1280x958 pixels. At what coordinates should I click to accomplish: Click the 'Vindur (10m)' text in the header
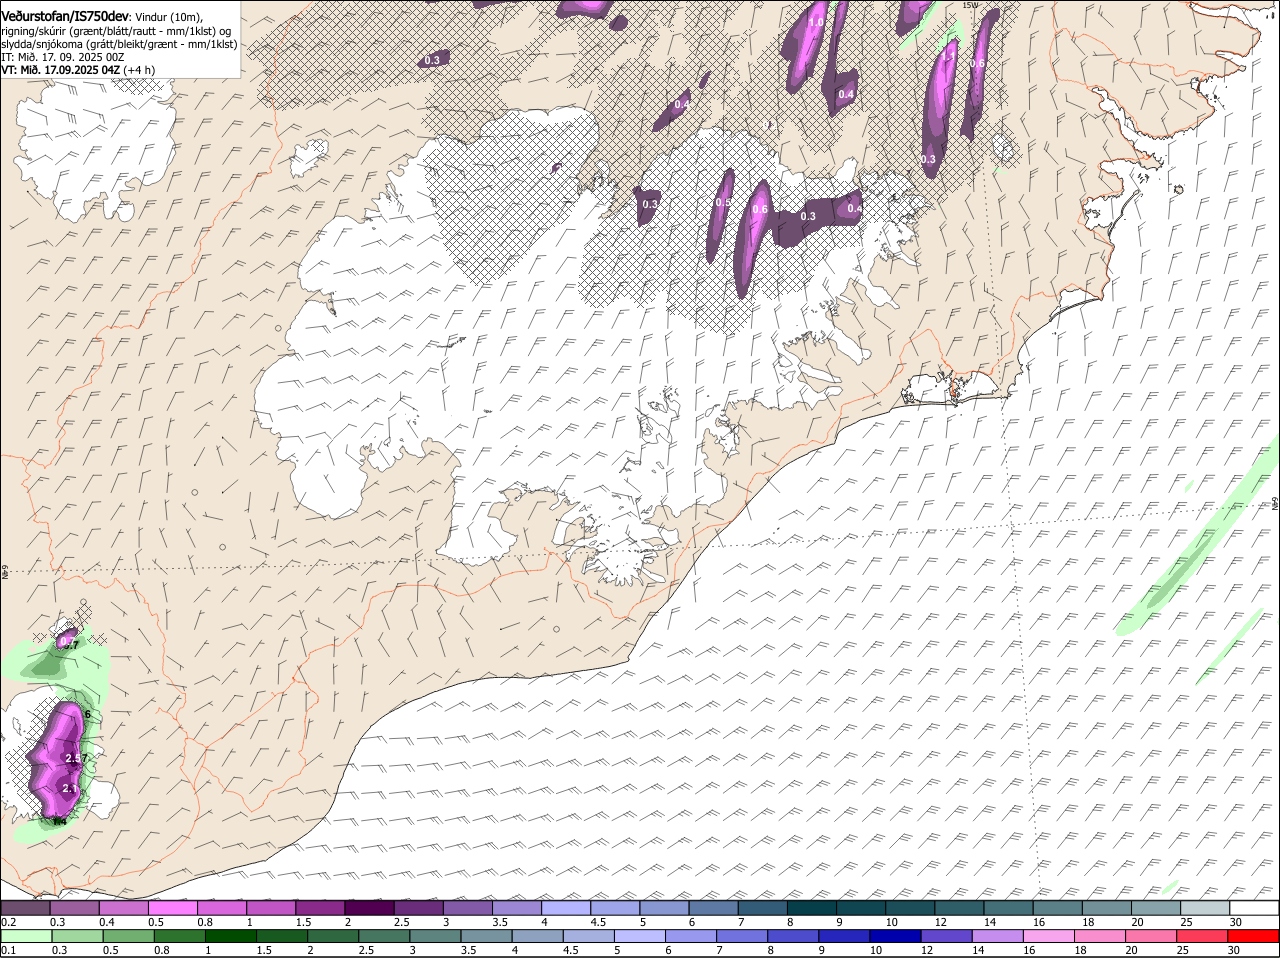click(169, 18)
